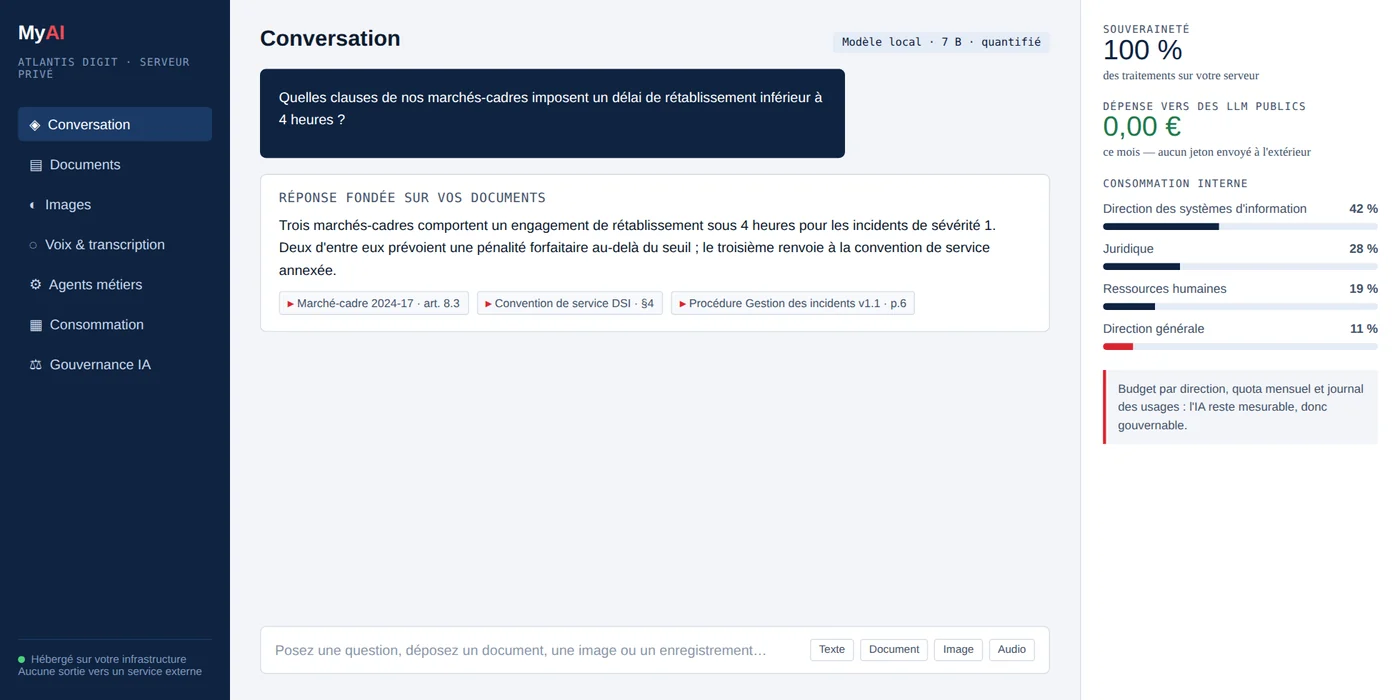The image size is (1400, 700).
Task: Click the Conversation page title
Action: [x=330, y=39]
